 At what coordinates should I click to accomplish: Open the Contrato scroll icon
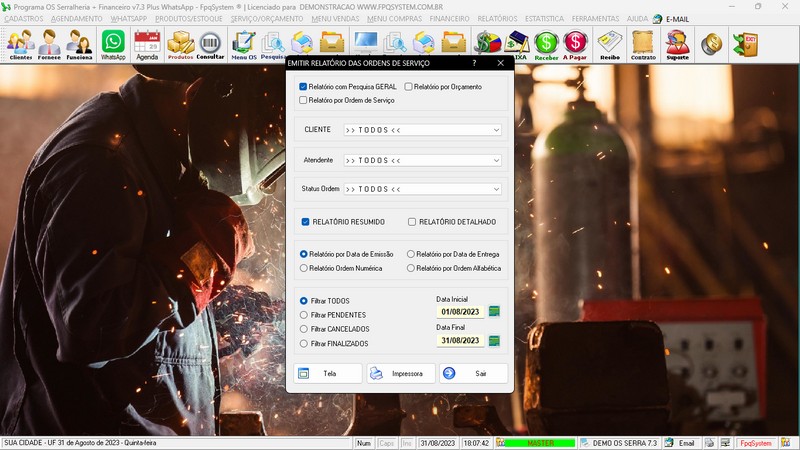pyautogui.click(x=643, y=44)
